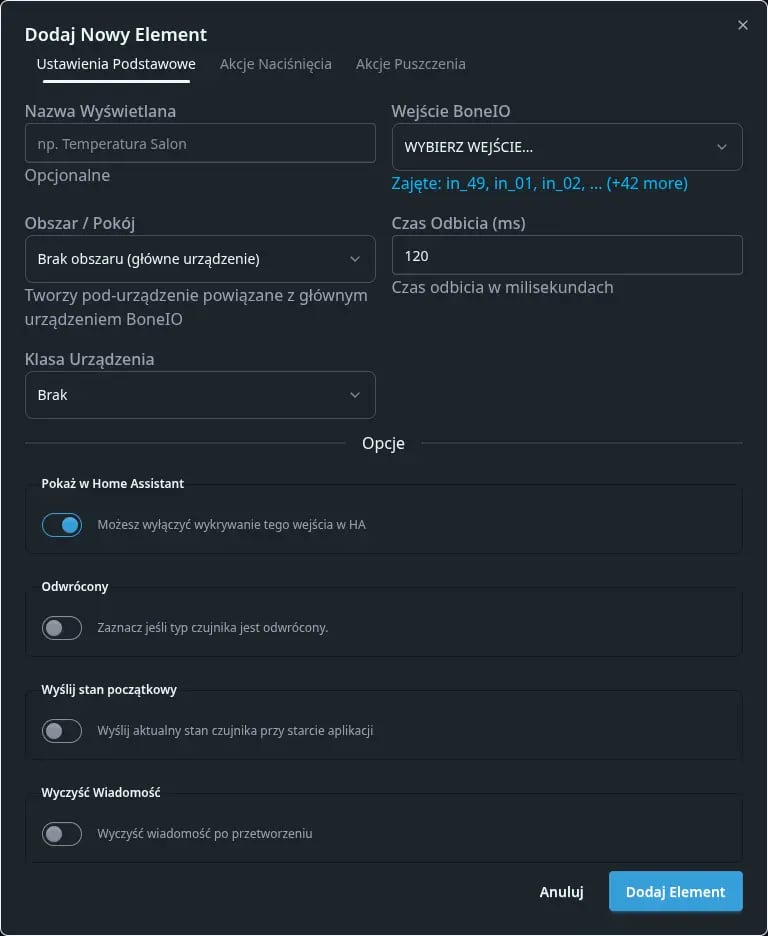Click the Opcje section divider label
This screenshot has height=936, width=768.
click(383, 443)
